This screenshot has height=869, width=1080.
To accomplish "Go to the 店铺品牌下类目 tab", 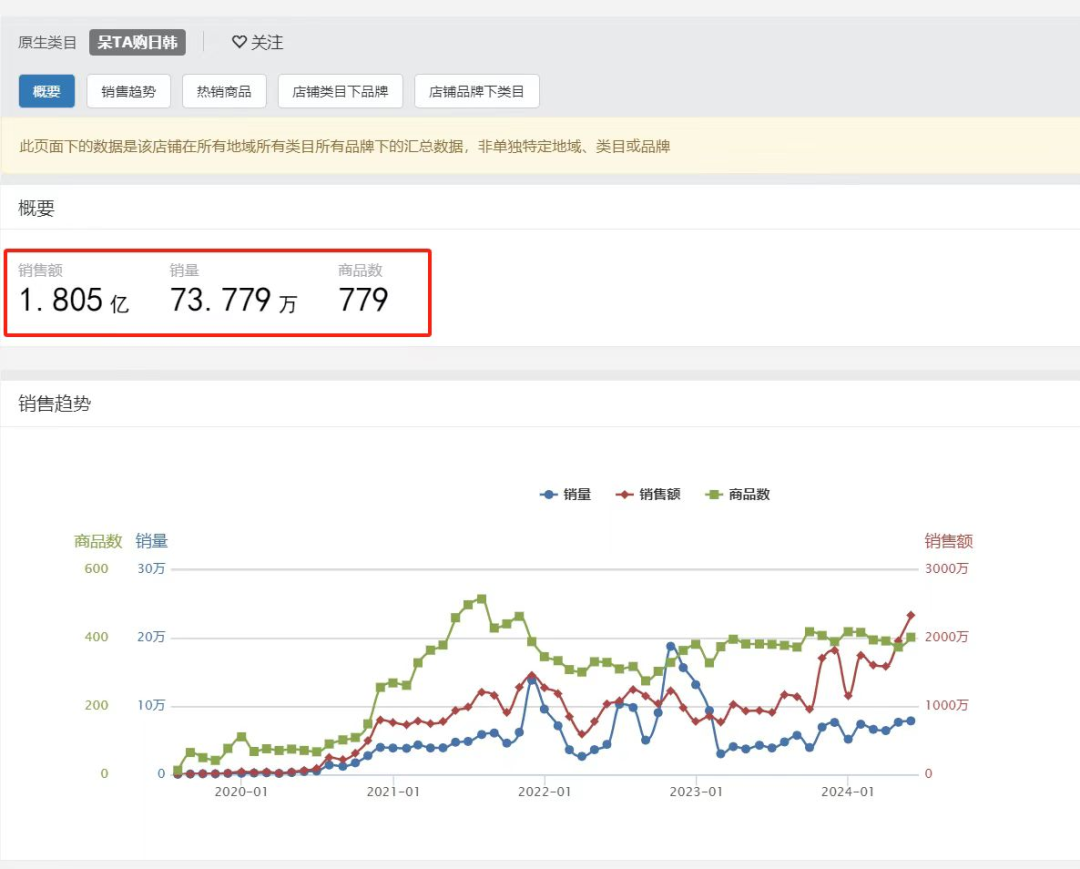I will click(476, 92).
